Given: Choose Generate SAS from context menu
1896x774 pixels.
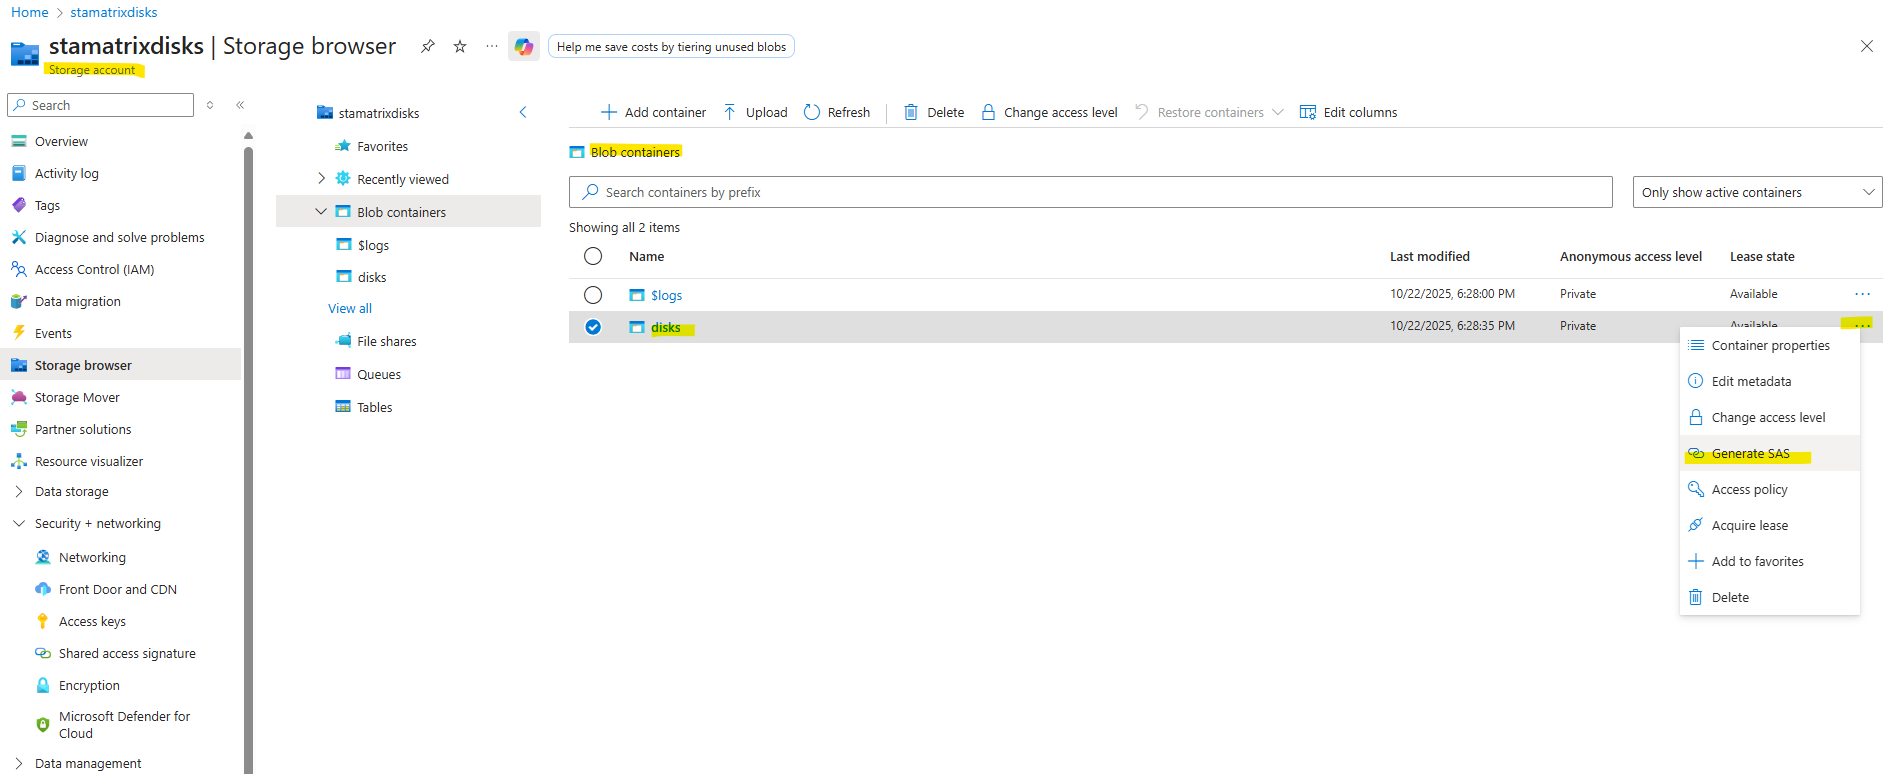Looking at the screenshot, I should [x=1769, y=453].
